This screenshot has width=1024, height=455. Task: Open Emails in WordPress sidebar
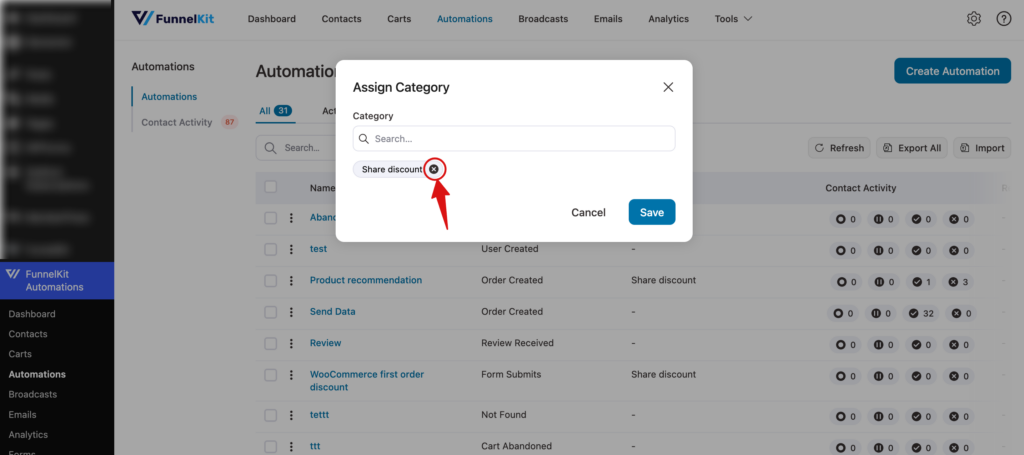tap(22, 415)
